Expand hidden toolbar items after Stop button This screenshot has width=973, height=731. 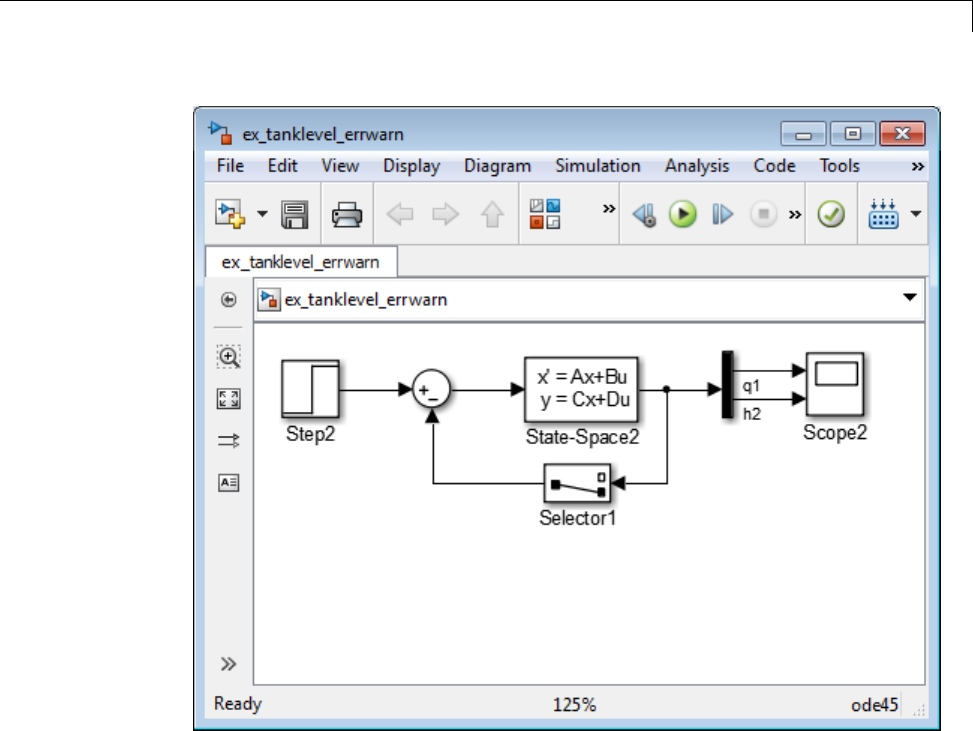[x=794, y=215]
